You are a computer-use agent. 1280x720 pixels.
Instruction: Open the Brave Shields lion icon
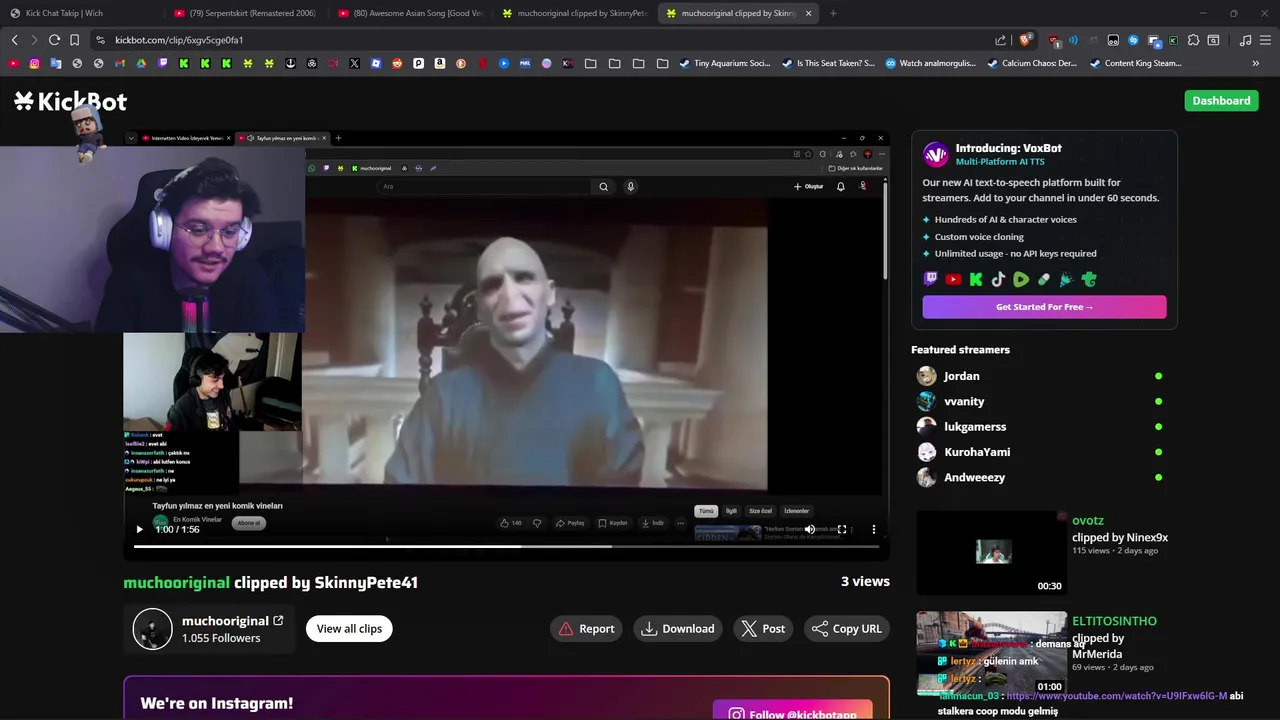[x=1025, y=40]
